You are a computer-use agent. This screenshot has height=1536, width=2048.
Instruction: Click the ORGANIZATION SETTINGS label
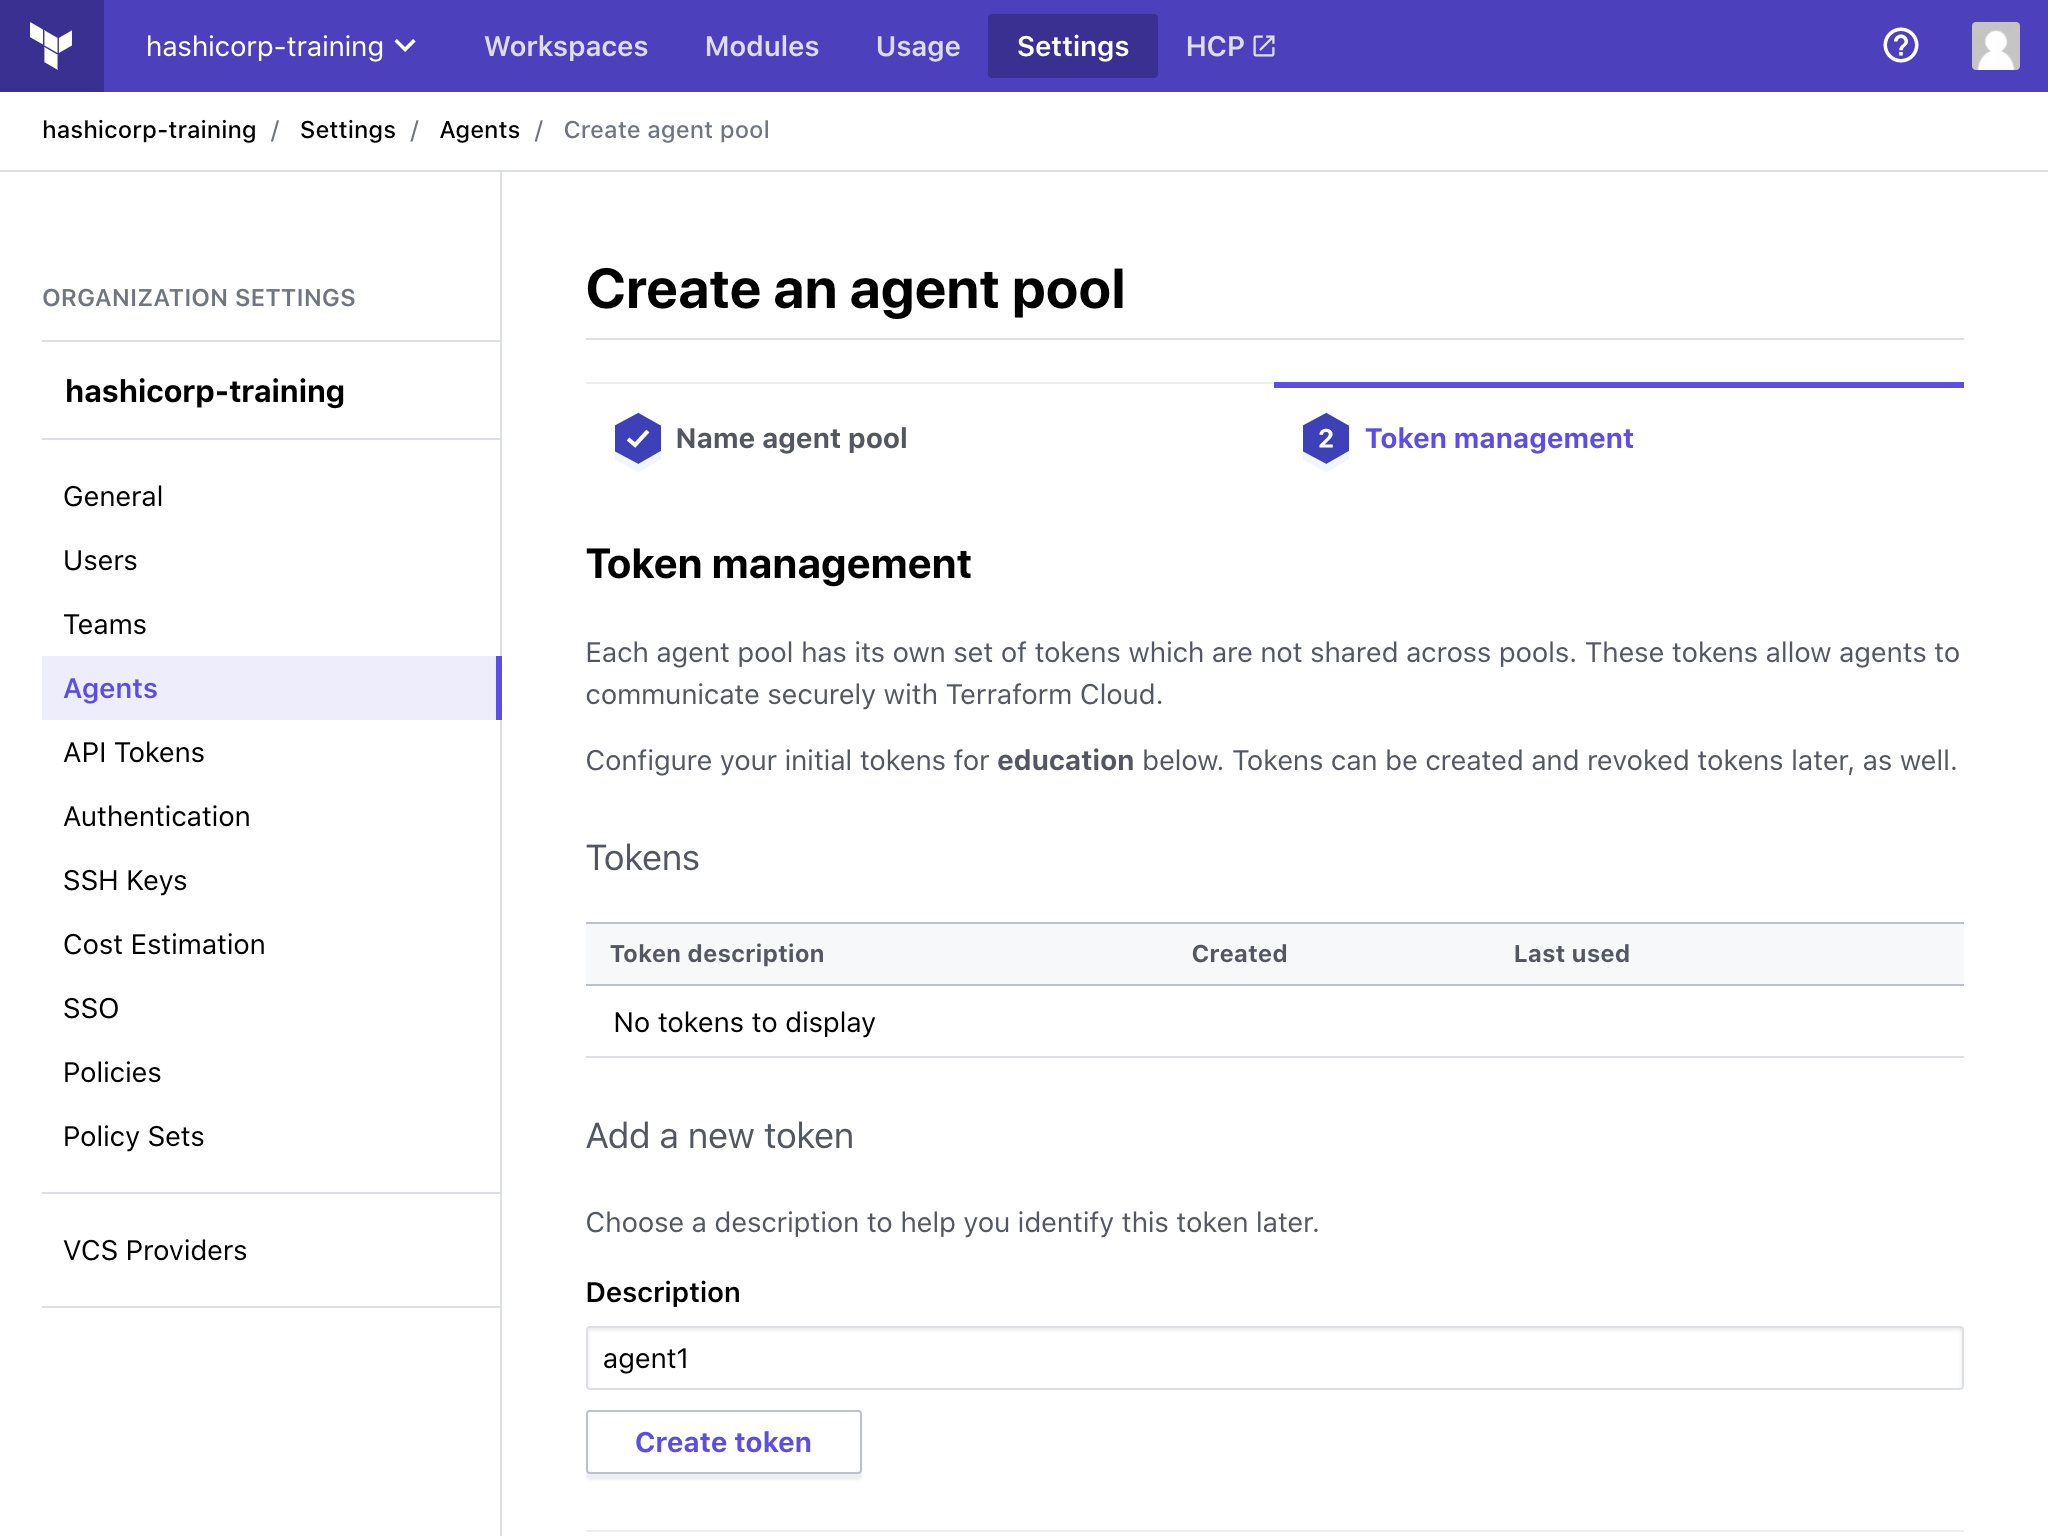[199, 298]
